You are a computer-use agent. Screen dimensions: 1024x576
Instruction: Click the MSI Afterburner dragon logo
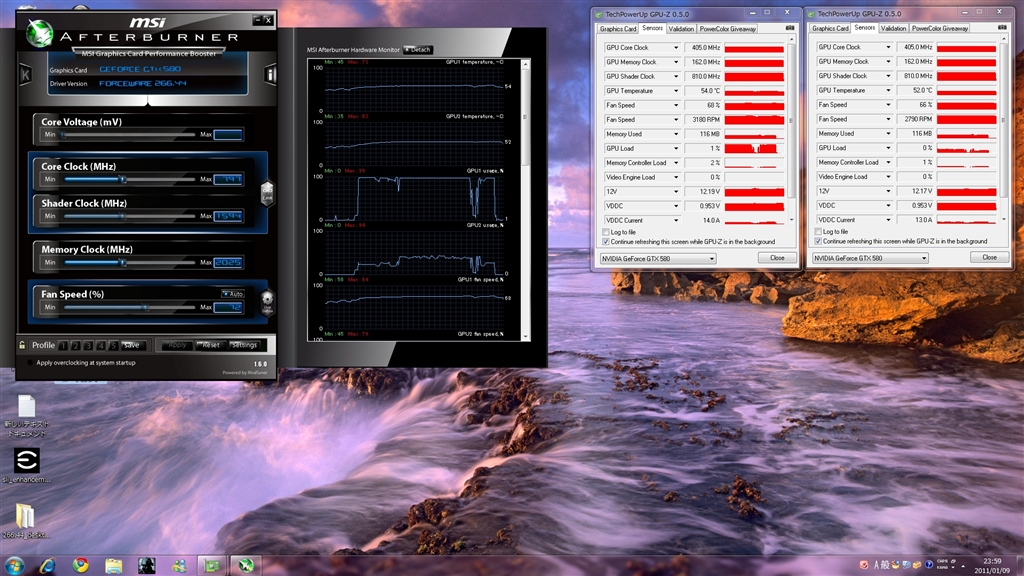(40, 33)
